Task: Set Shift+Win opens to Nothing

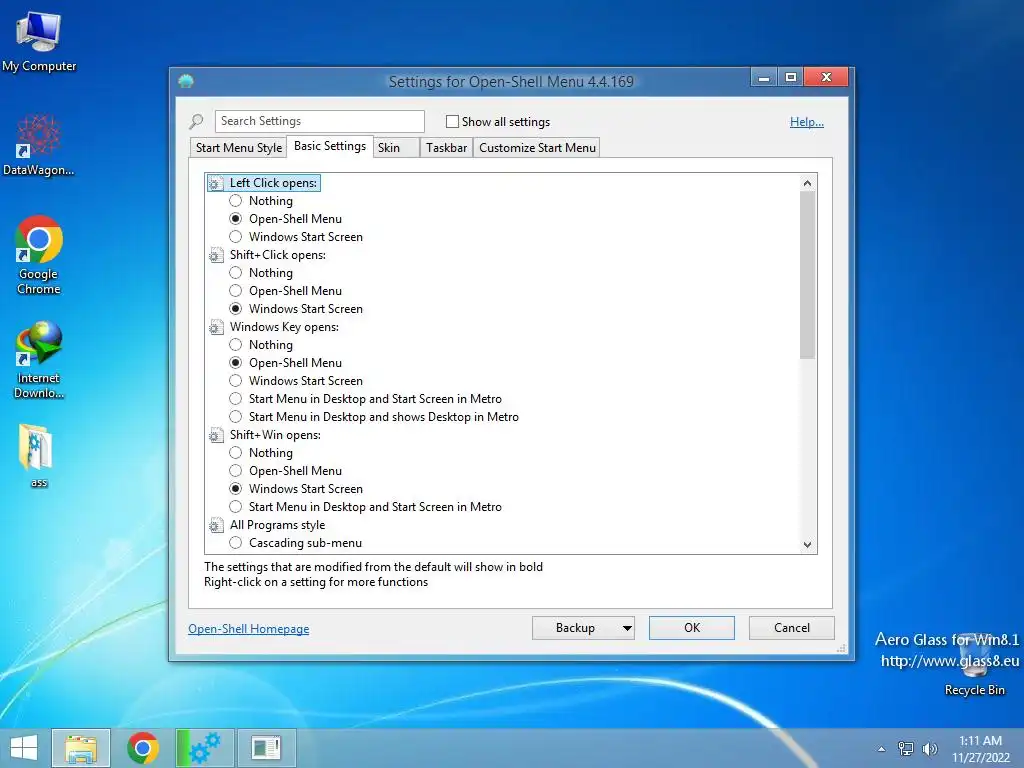Action: tap(236, 453)
